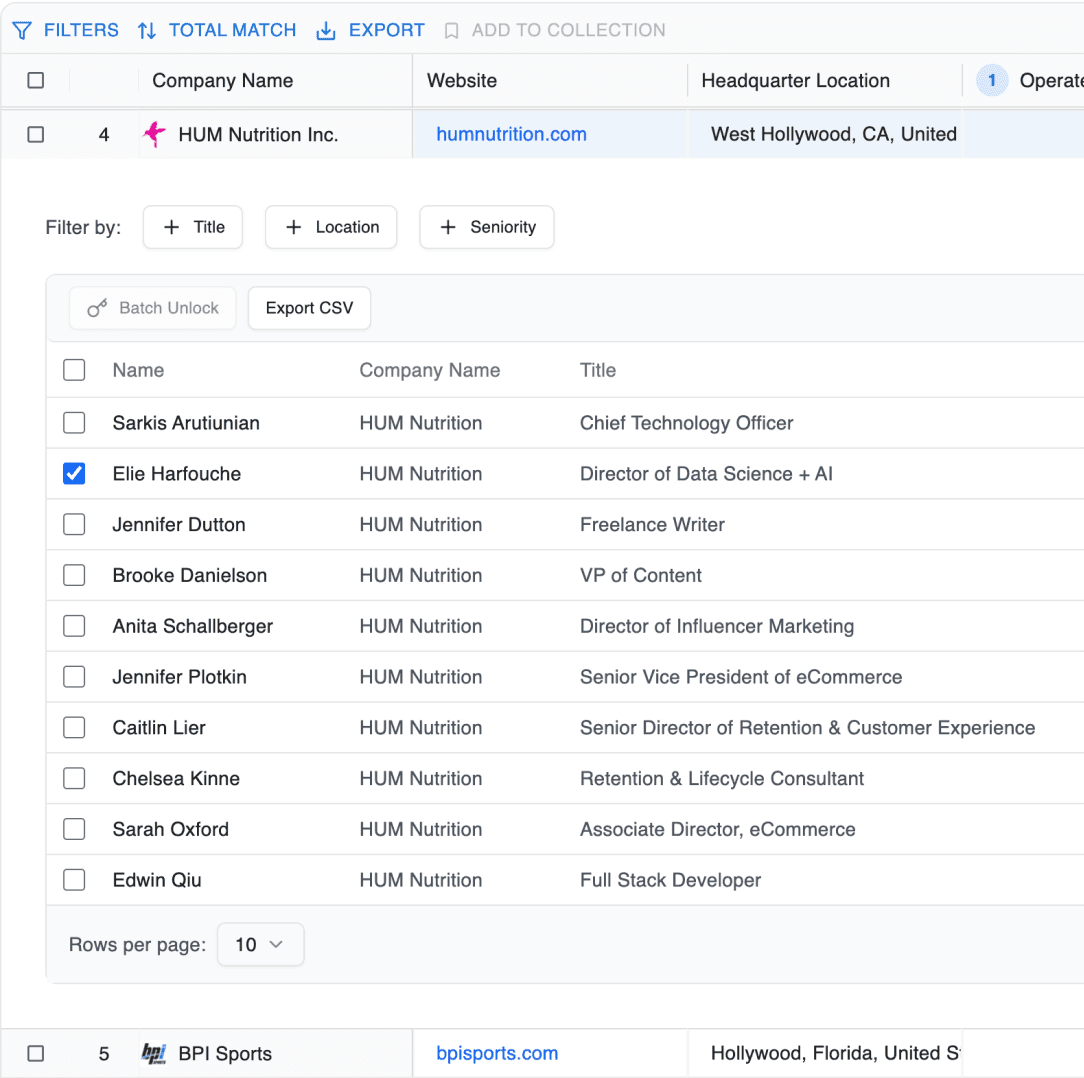Image resolution: width=1084 pixels, height=1078 pixels.
Task: Click the Company Name column header
Action: click(223, 81)
